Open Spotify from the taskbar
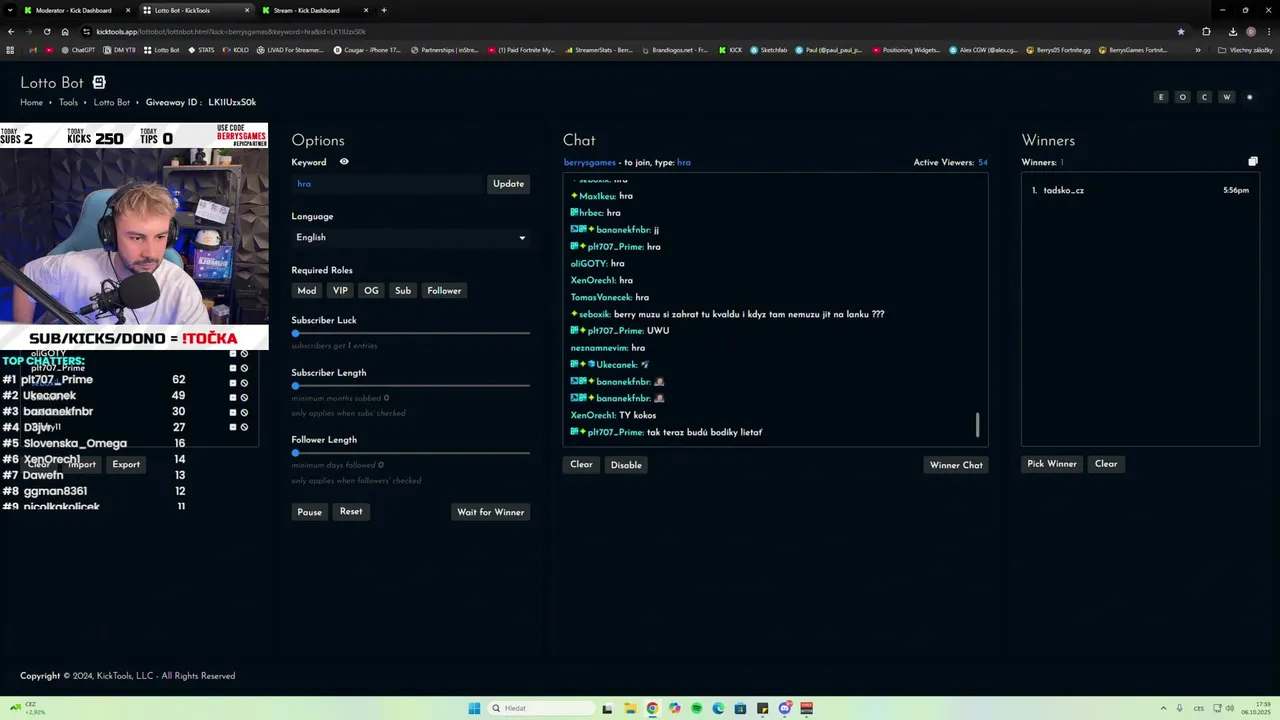 point(696,708)
